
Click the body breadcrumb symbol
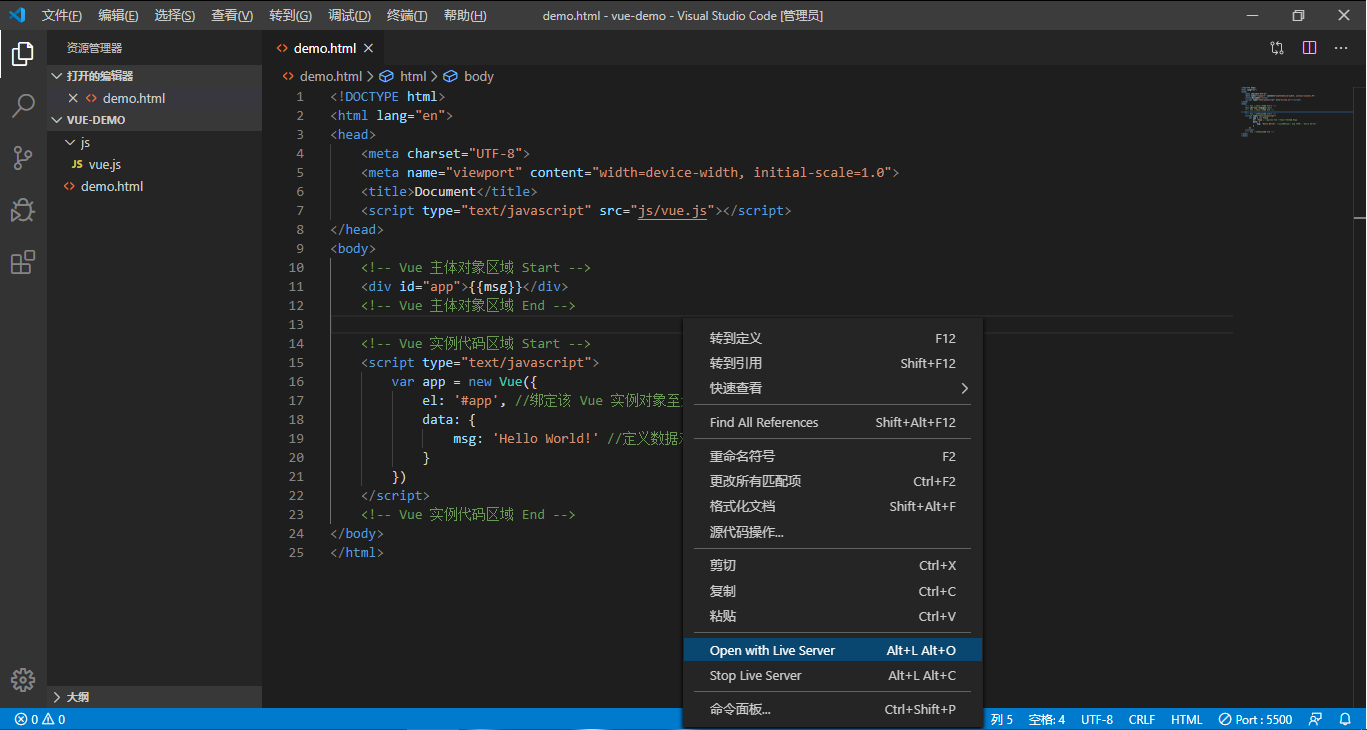click(x=468, y=76)
